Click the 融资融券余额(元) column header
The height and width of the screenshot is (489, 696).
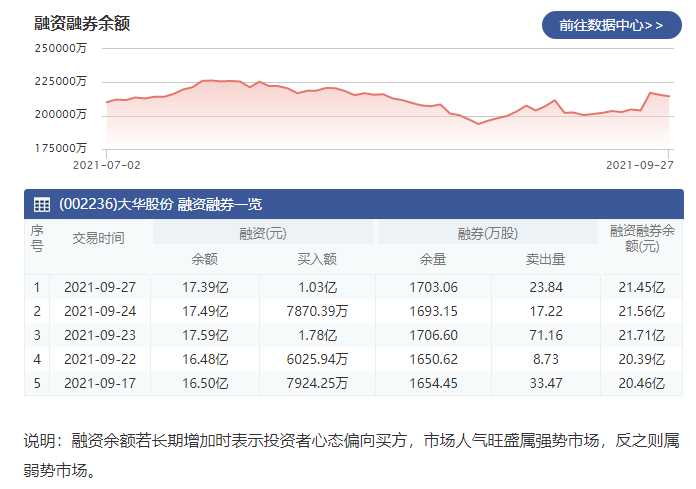click(x=642, y=239)
